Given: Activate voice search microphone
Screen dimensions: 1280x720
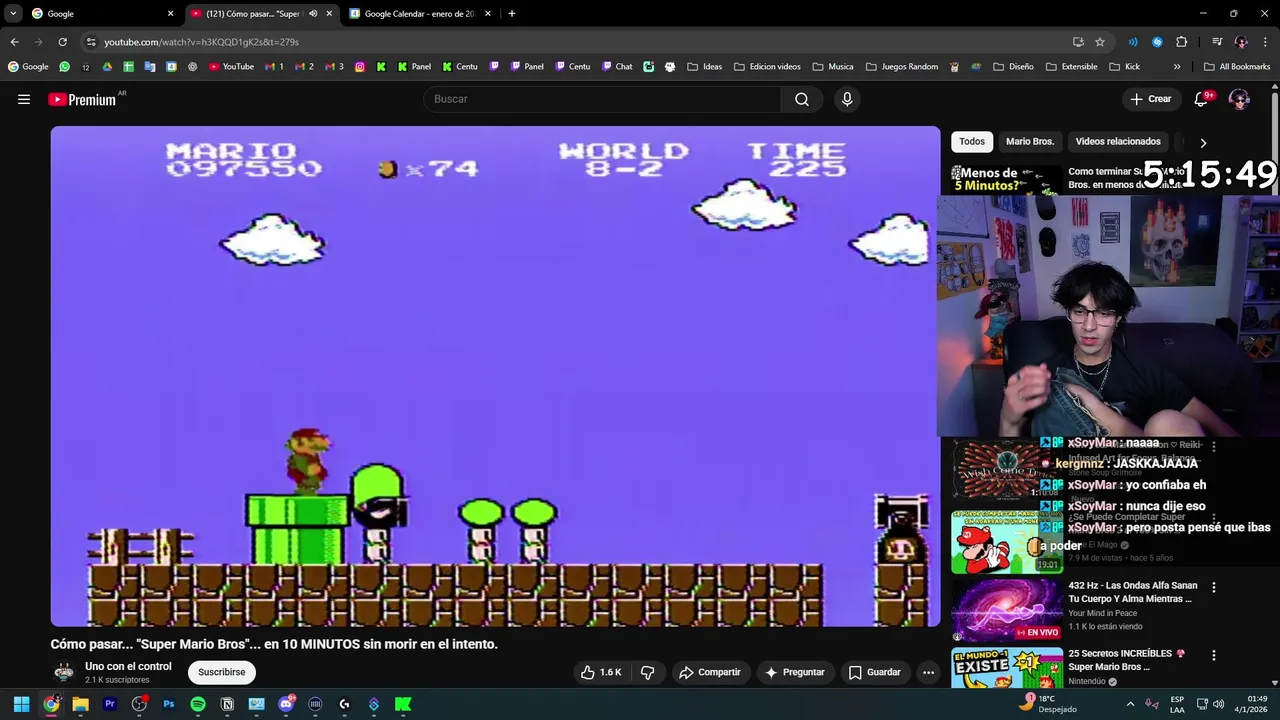Looking at the screenshot, I should [x=847, y=99].
